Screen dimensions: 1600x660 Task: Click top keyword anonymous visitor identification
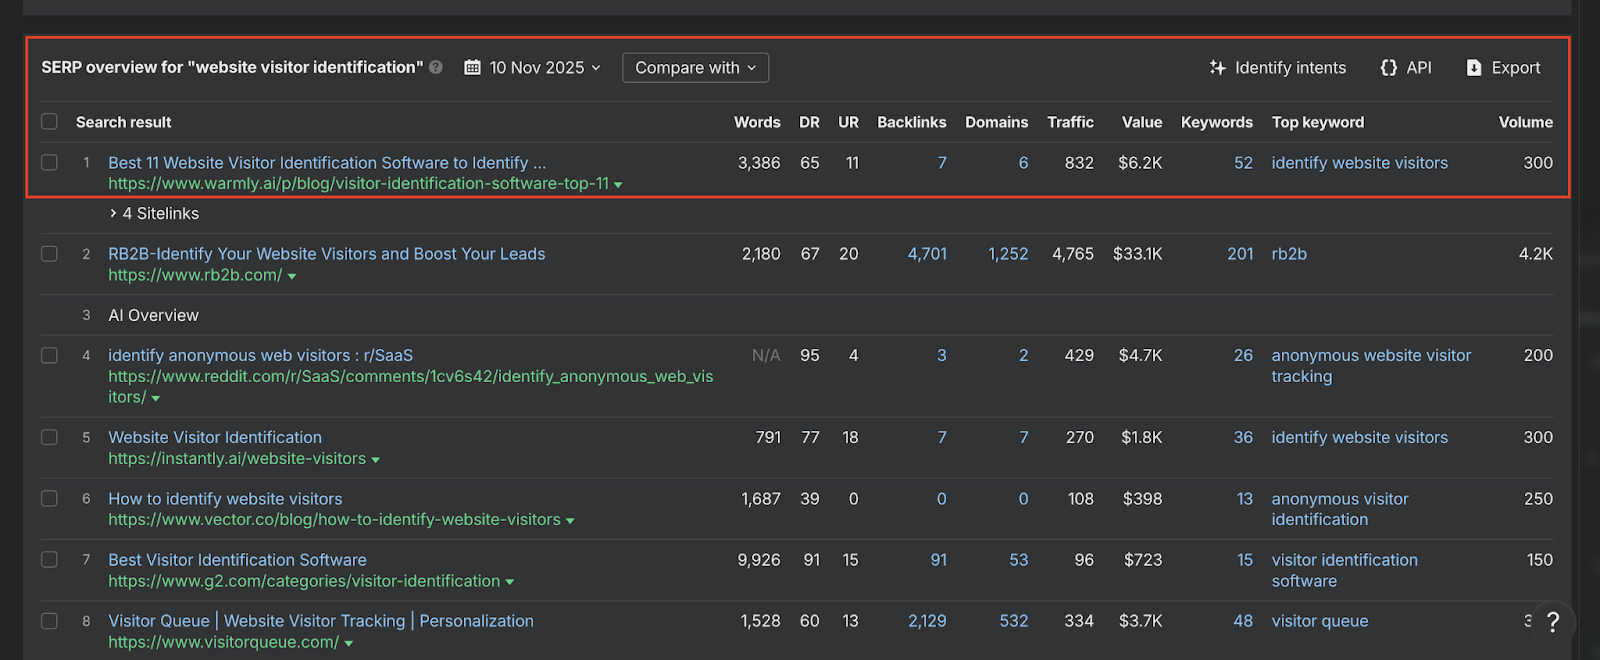pos(1340,509)
